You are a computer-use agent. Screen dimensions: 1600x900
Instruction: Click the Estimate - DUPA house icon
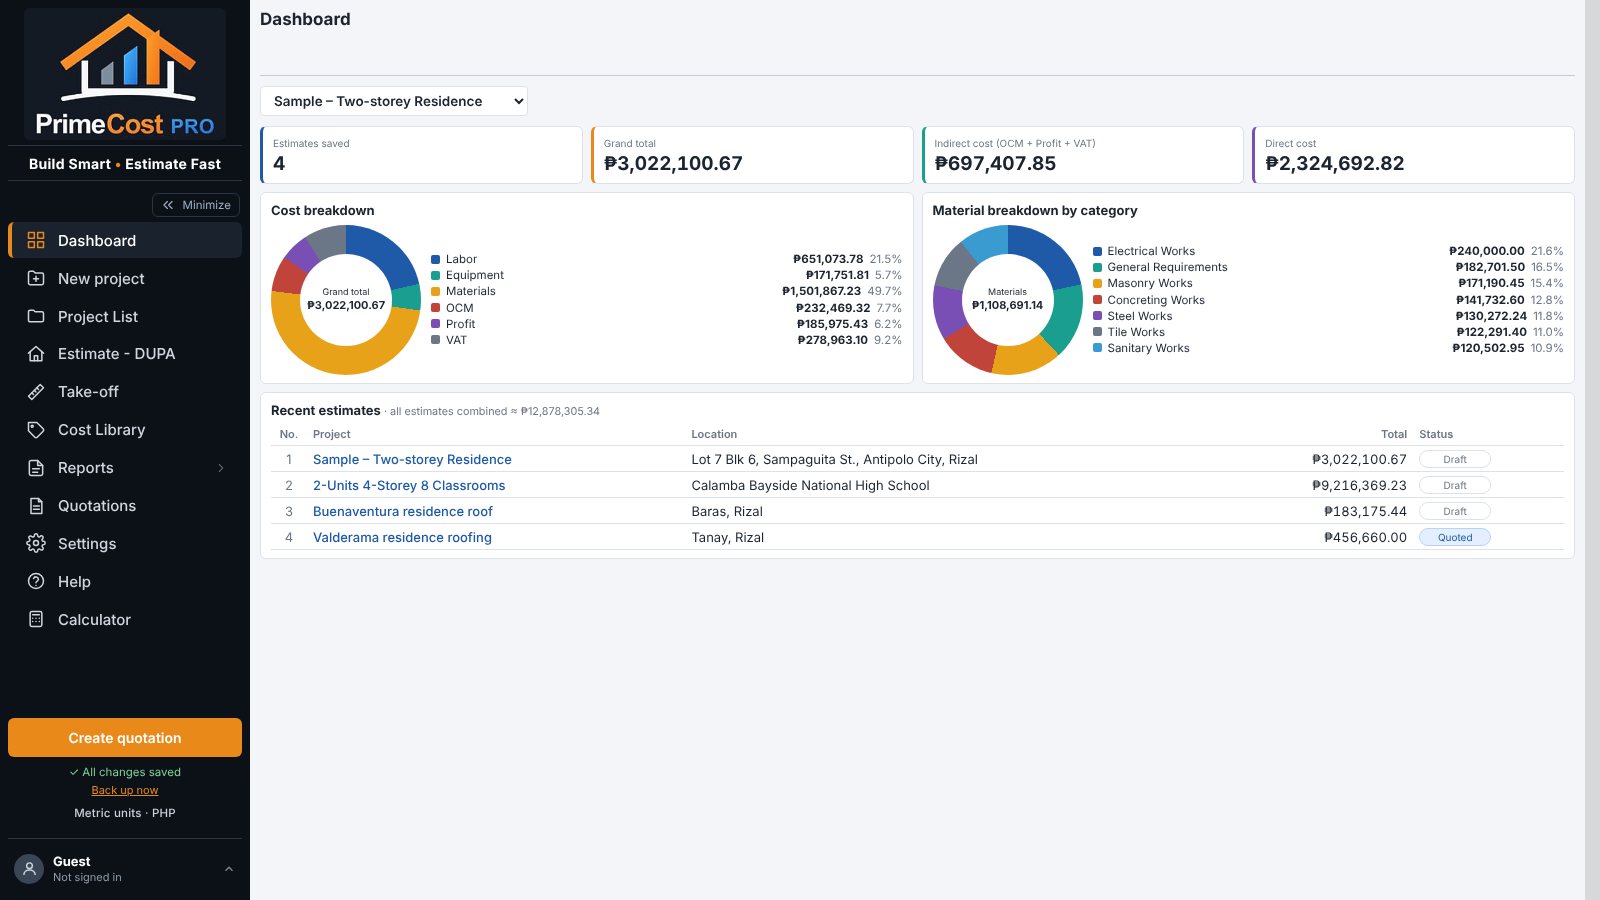36,354
